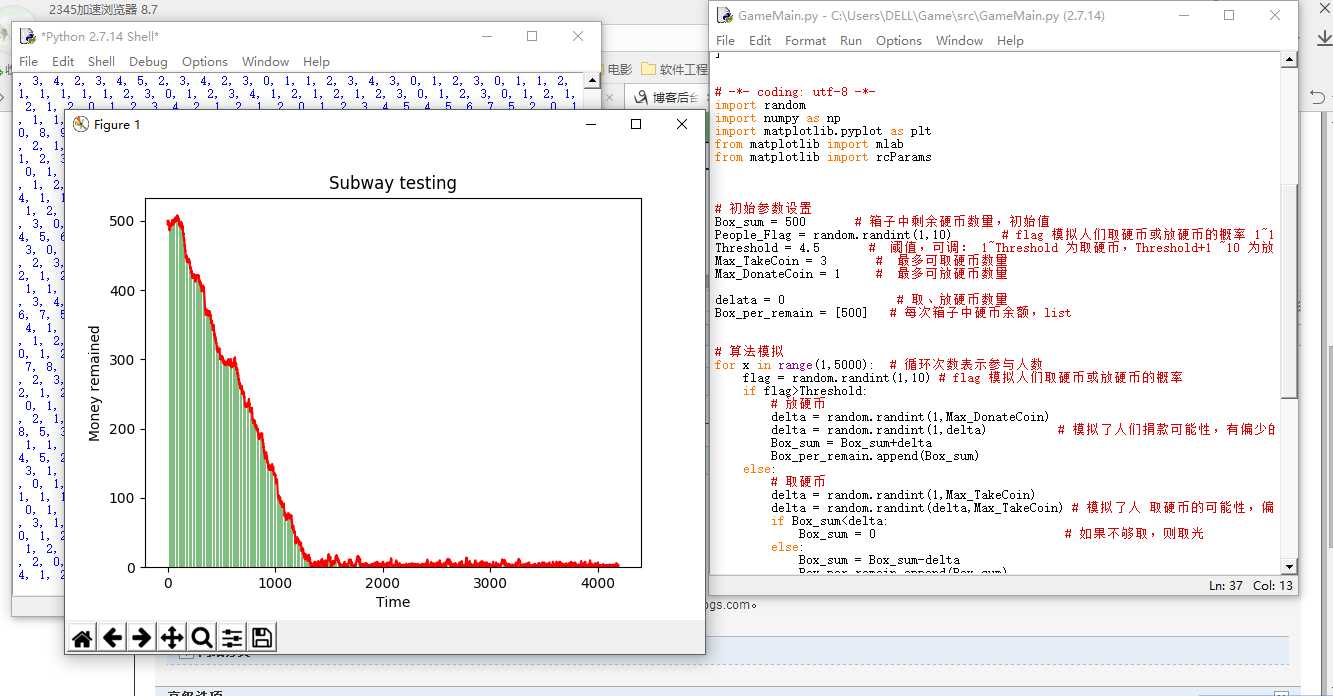Click the y-axis tick label 500
The width and height of the screenshot is (1333, 696).
point(122,221)
